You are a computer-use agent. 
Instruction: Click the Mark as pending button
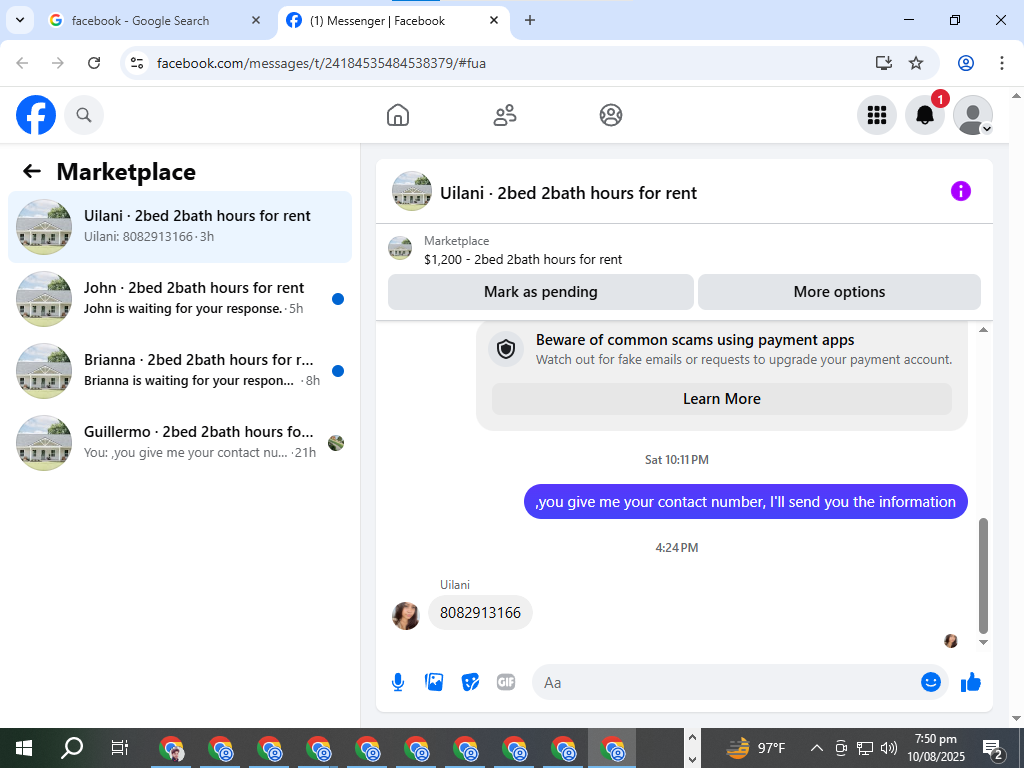541,292
